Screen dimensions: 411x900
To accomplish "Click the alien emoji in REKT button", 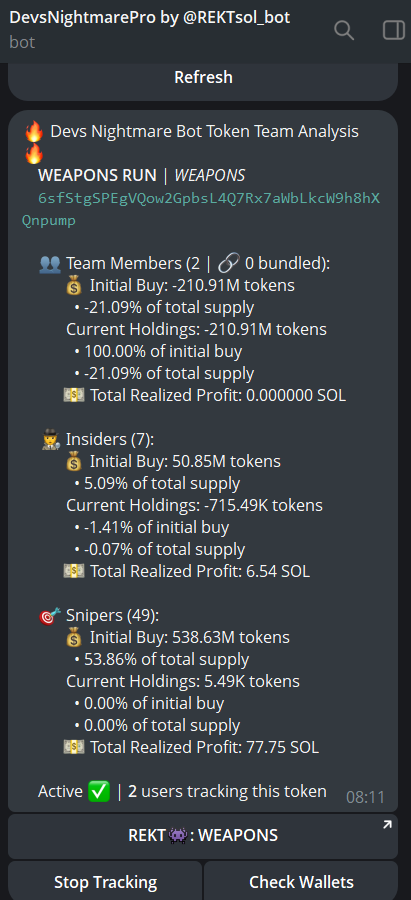I will (x=176, y=835).
